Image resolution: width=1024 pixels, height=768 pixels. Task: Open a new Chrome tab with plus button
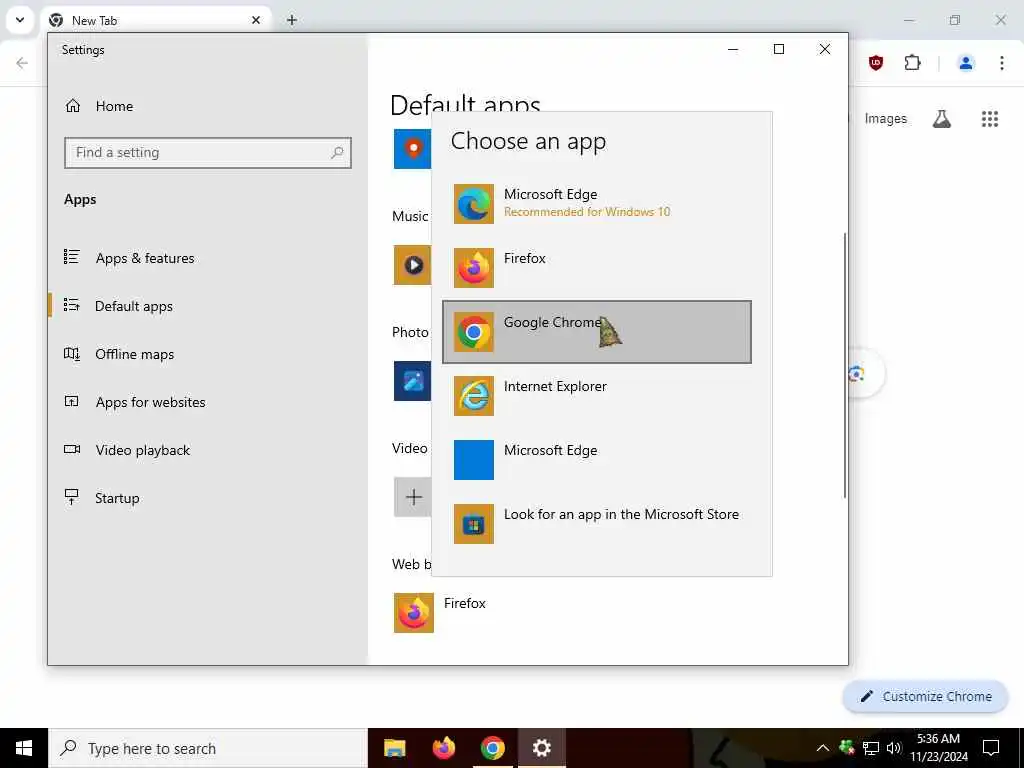[x=292, y=20]
